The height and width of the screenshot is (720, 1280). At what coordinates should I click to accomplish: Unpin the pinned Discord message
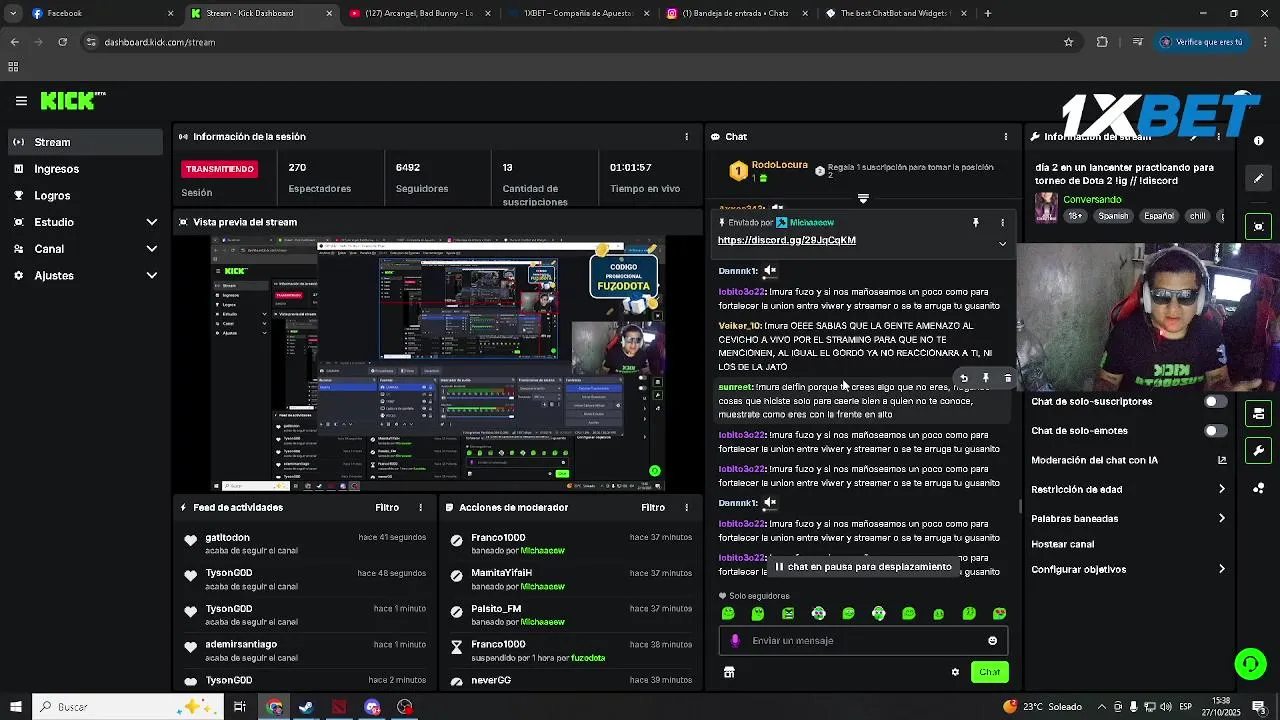tap(976, 223)
